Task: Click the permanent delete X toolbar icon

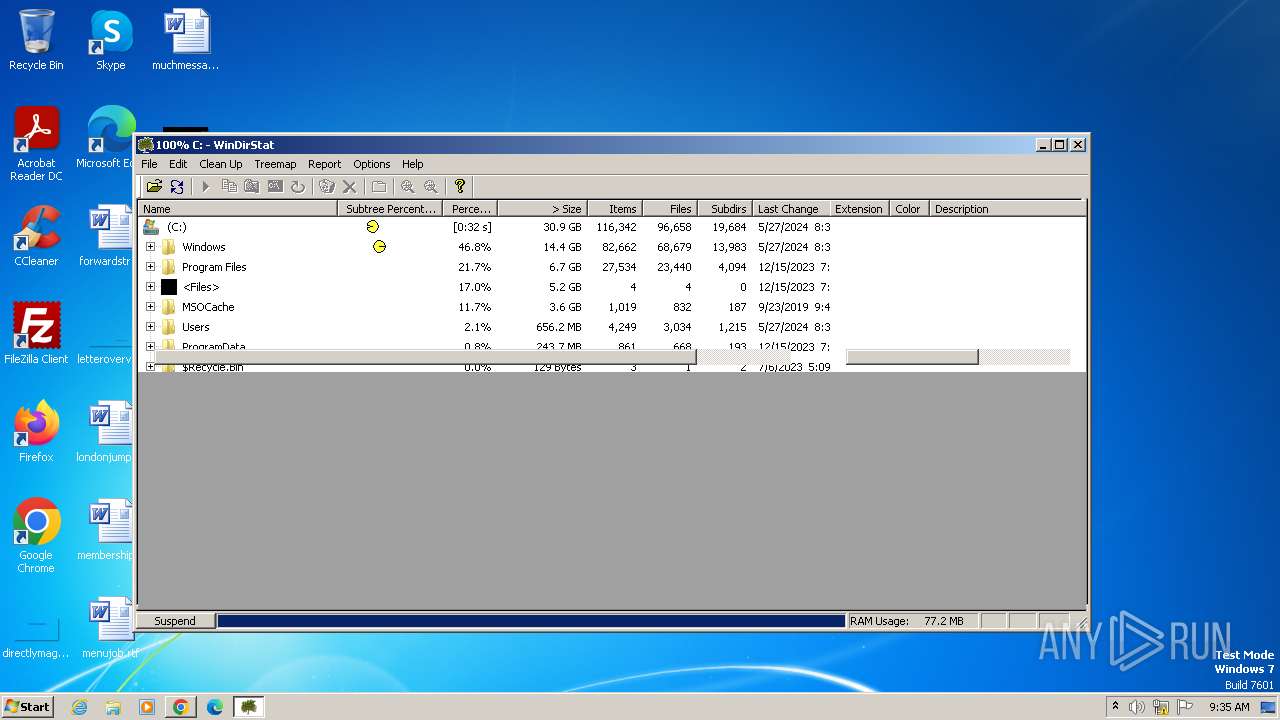Action: pos(349,186)
